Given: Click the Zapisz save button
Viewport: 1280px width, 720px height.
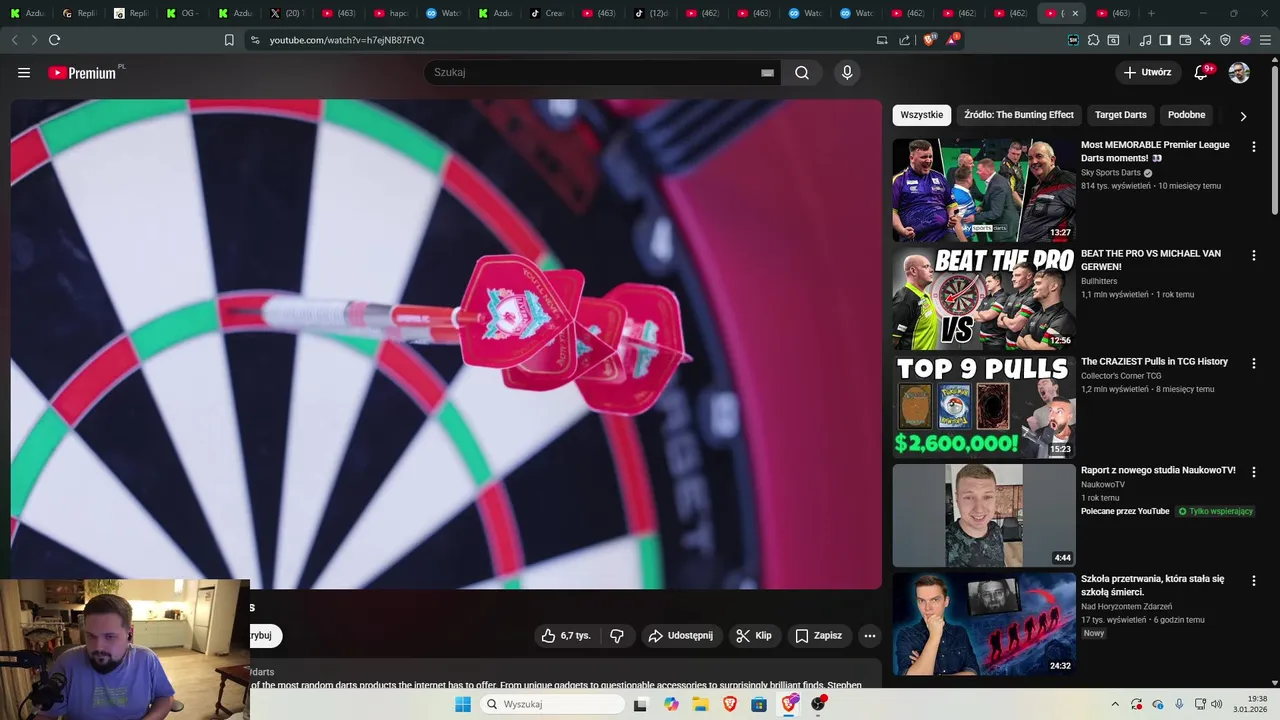Looking at the screenshot, I should (x=818, y=635).
